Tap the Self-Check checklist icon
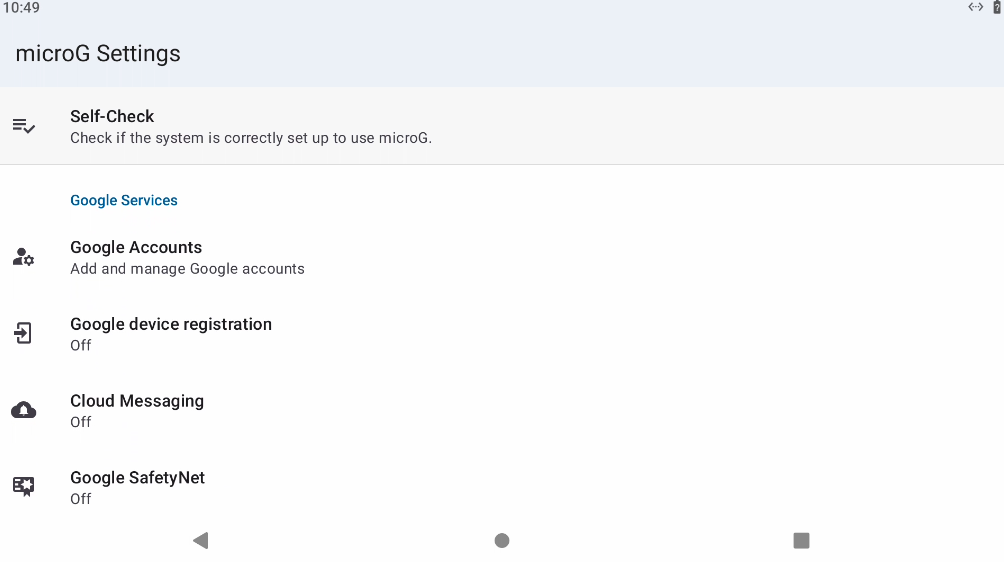This screenshot has width=1004, height=562. click(x=24, y=126)
